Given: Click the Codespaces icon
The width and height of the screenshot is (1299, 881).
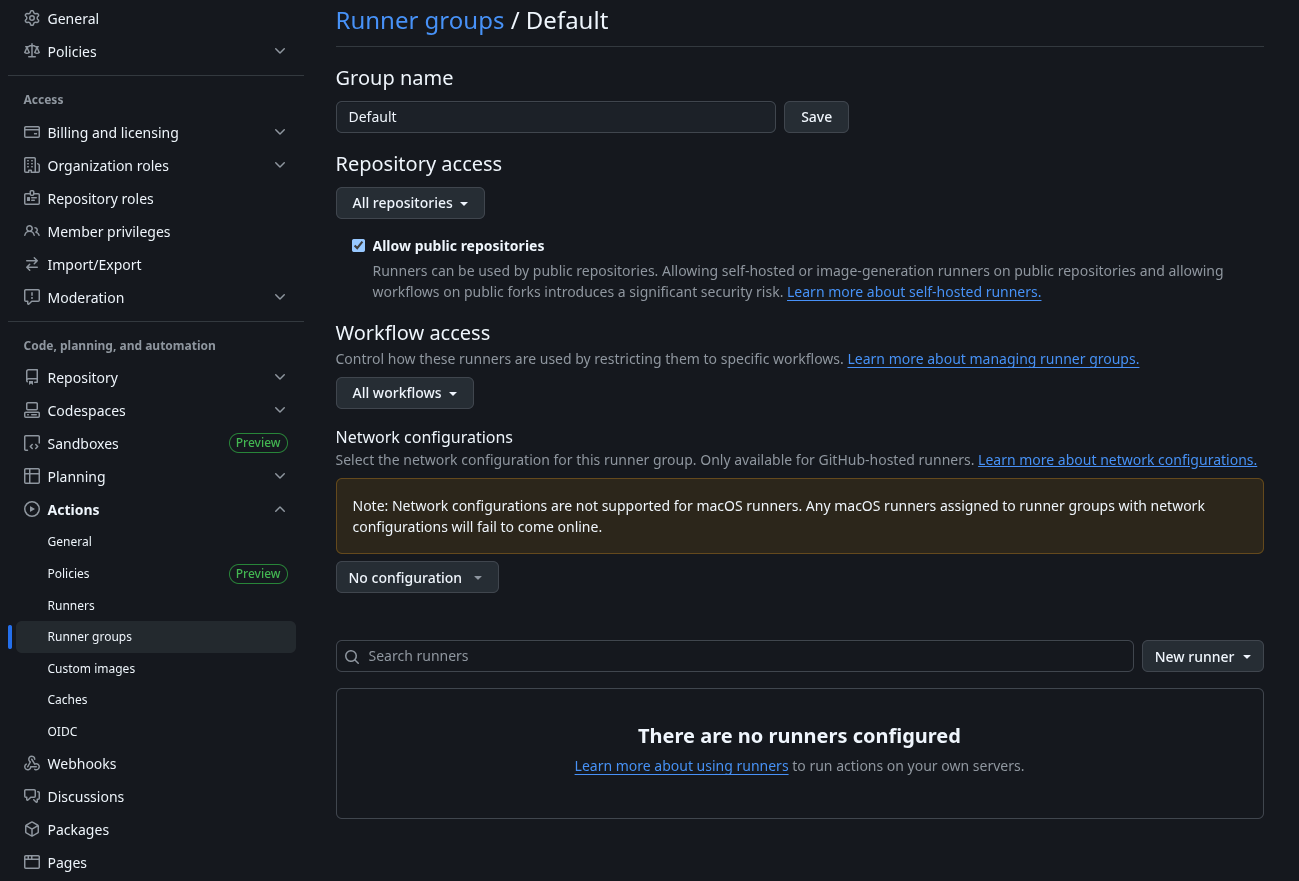Looking at the screenshot, I should (32, 411).
